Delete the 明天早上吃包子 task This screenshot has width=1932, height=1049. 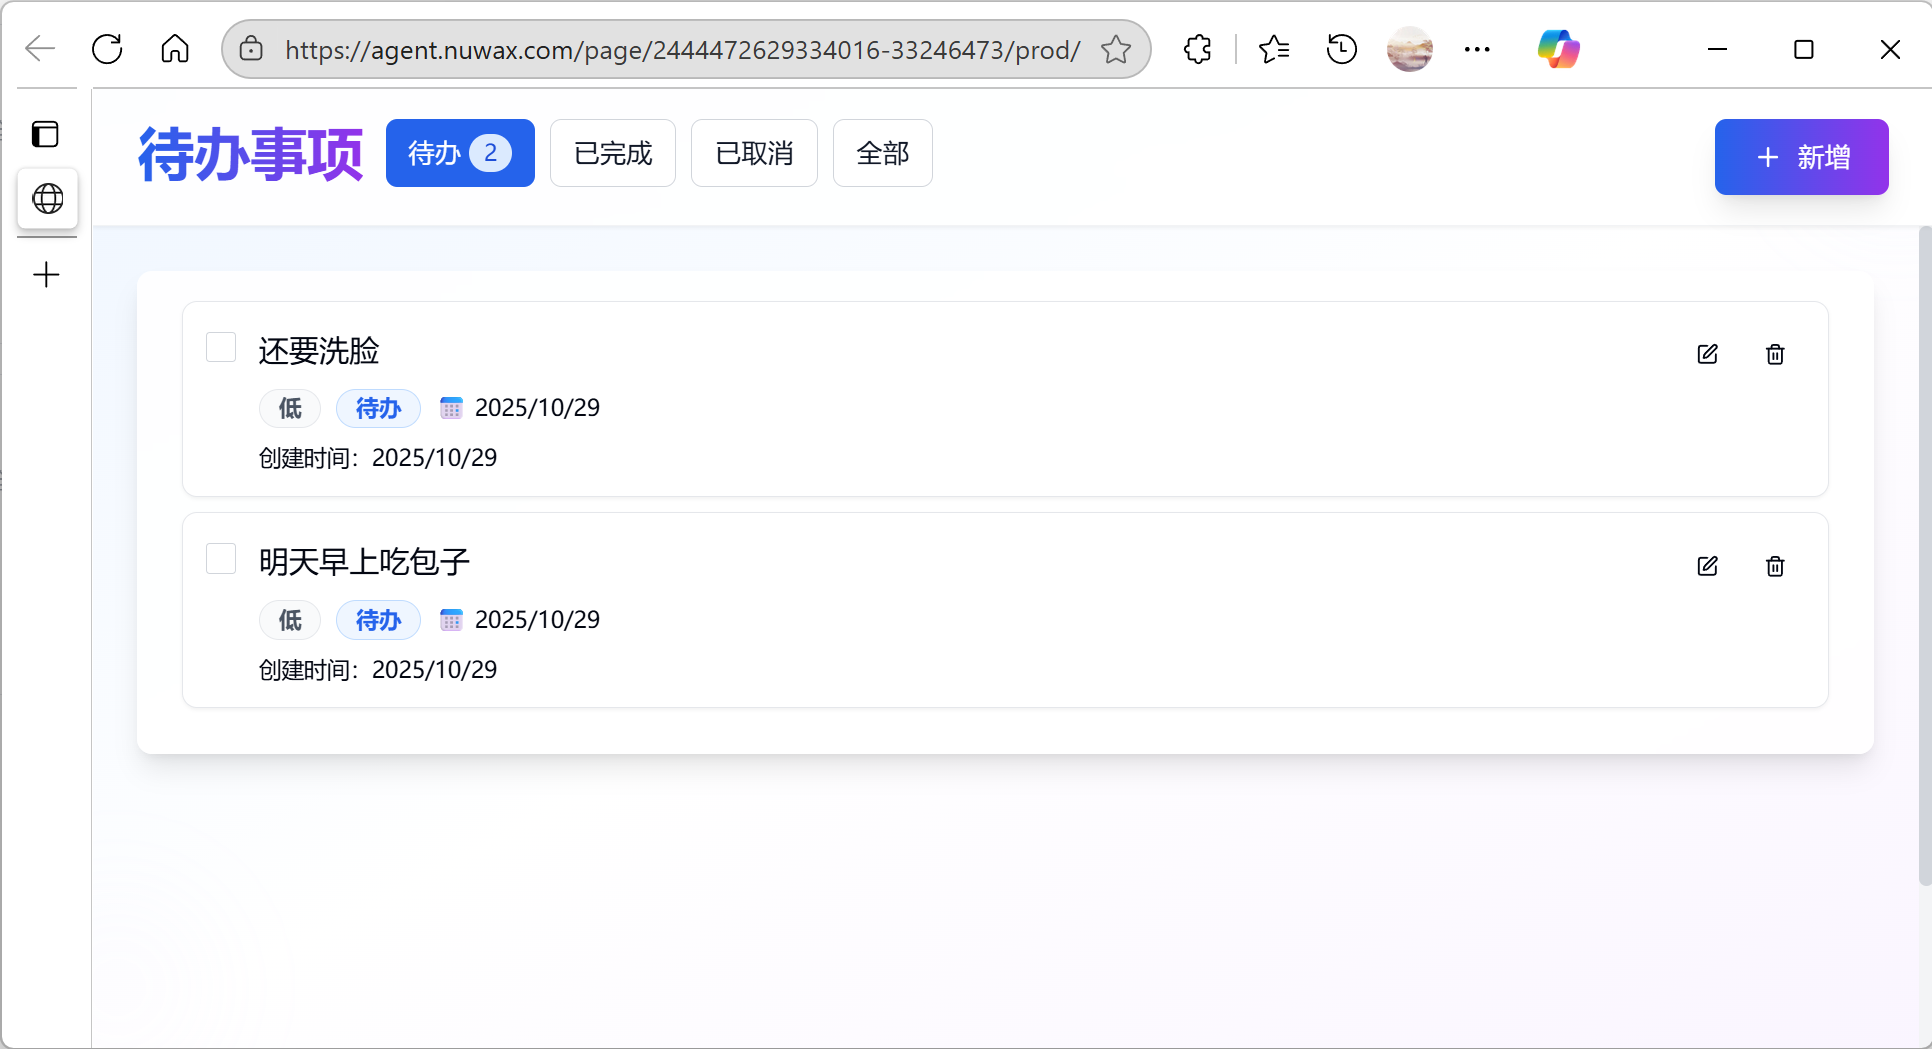coord(1775,566)
